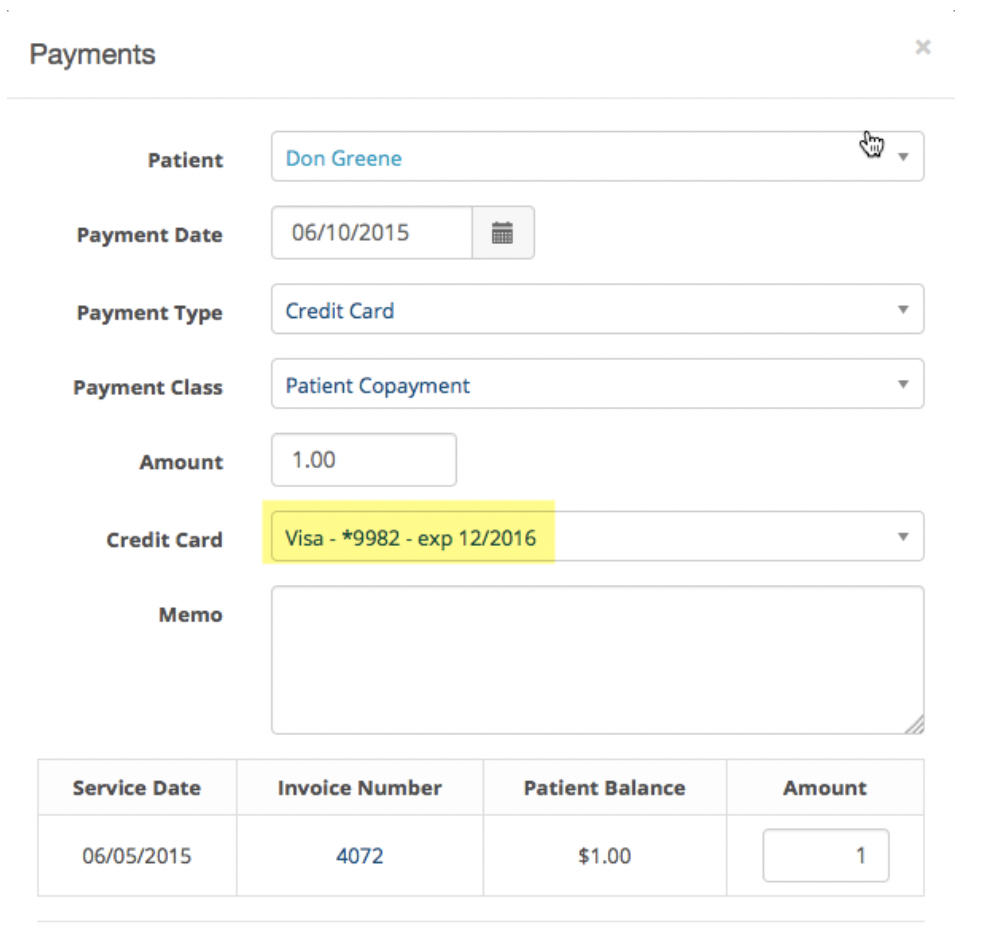This screenshot has width=984, height=932.
Task: Expand the Payment Class dropdown arrow
Action: pyautogui.click(x=903, y=384)
